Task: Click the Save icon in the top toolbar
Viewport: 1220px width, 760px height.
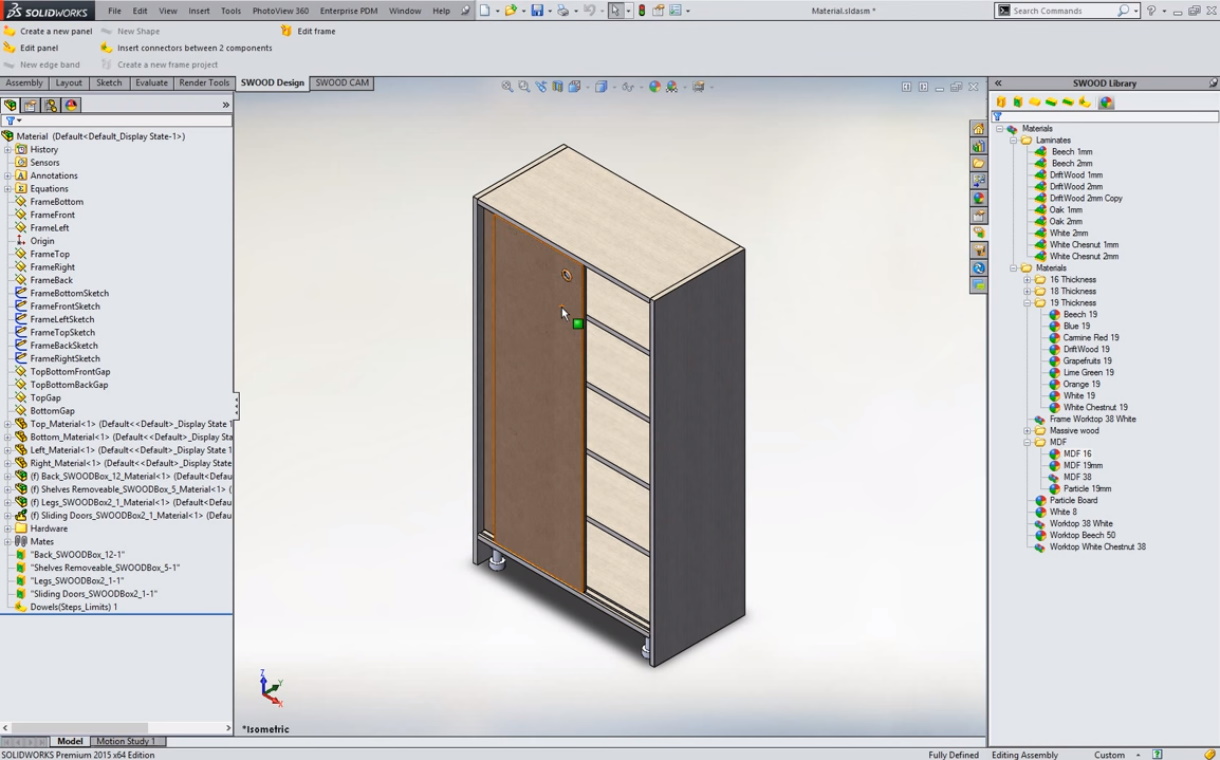Action: (x=537, y=11)
